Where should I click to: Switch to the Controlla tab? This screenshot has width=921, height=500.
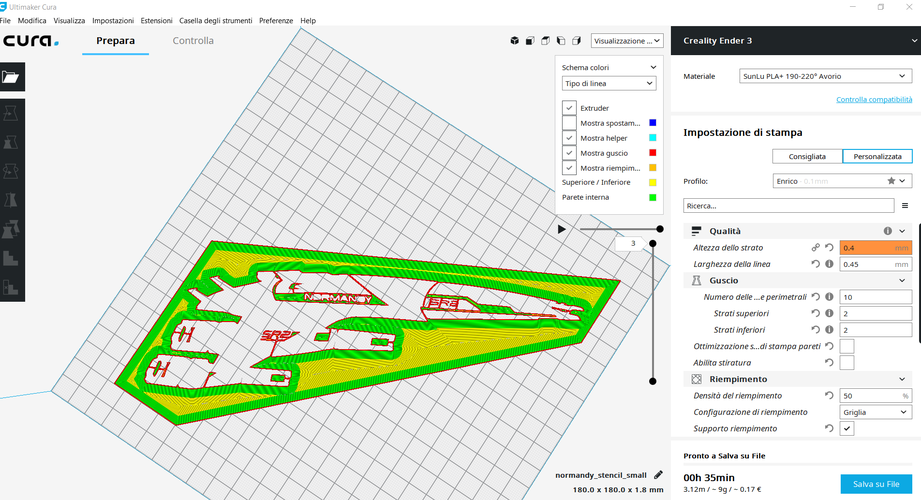[x=193, y=41]
